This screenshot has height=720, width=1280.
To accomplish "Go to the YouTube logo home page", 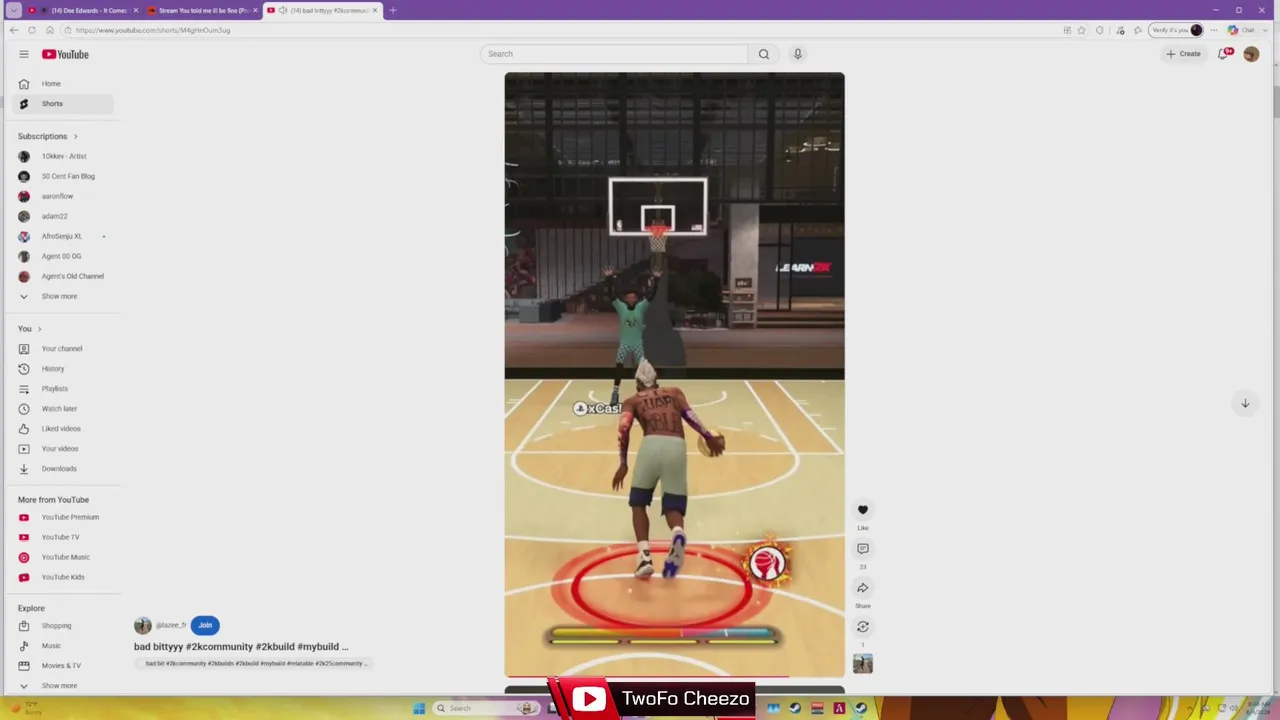I will (65, 54).
